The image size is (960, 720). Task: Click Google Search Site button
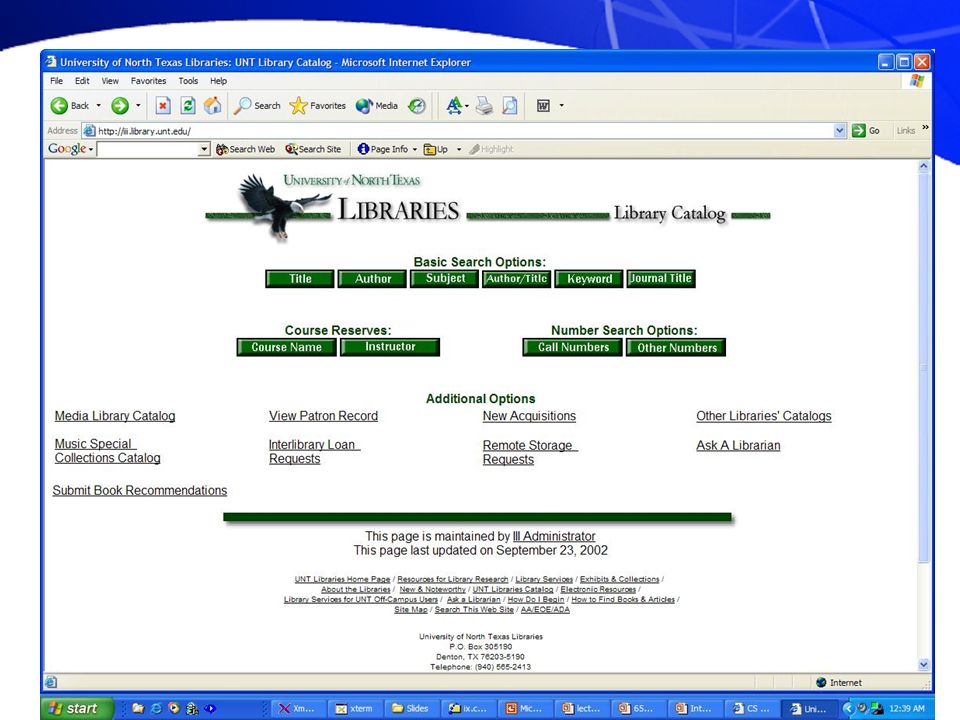click(313, 149)
